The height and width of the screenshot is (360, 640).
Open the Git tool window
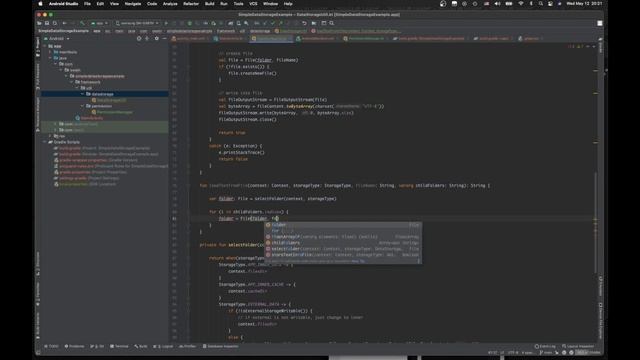coord(97,346)
